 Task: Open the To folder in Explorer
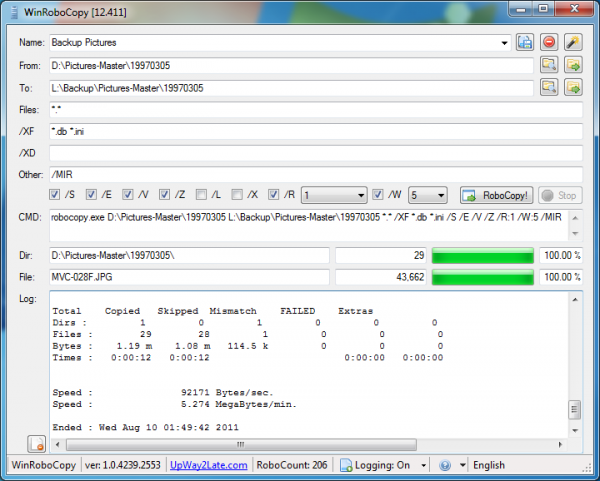point(573,88)
